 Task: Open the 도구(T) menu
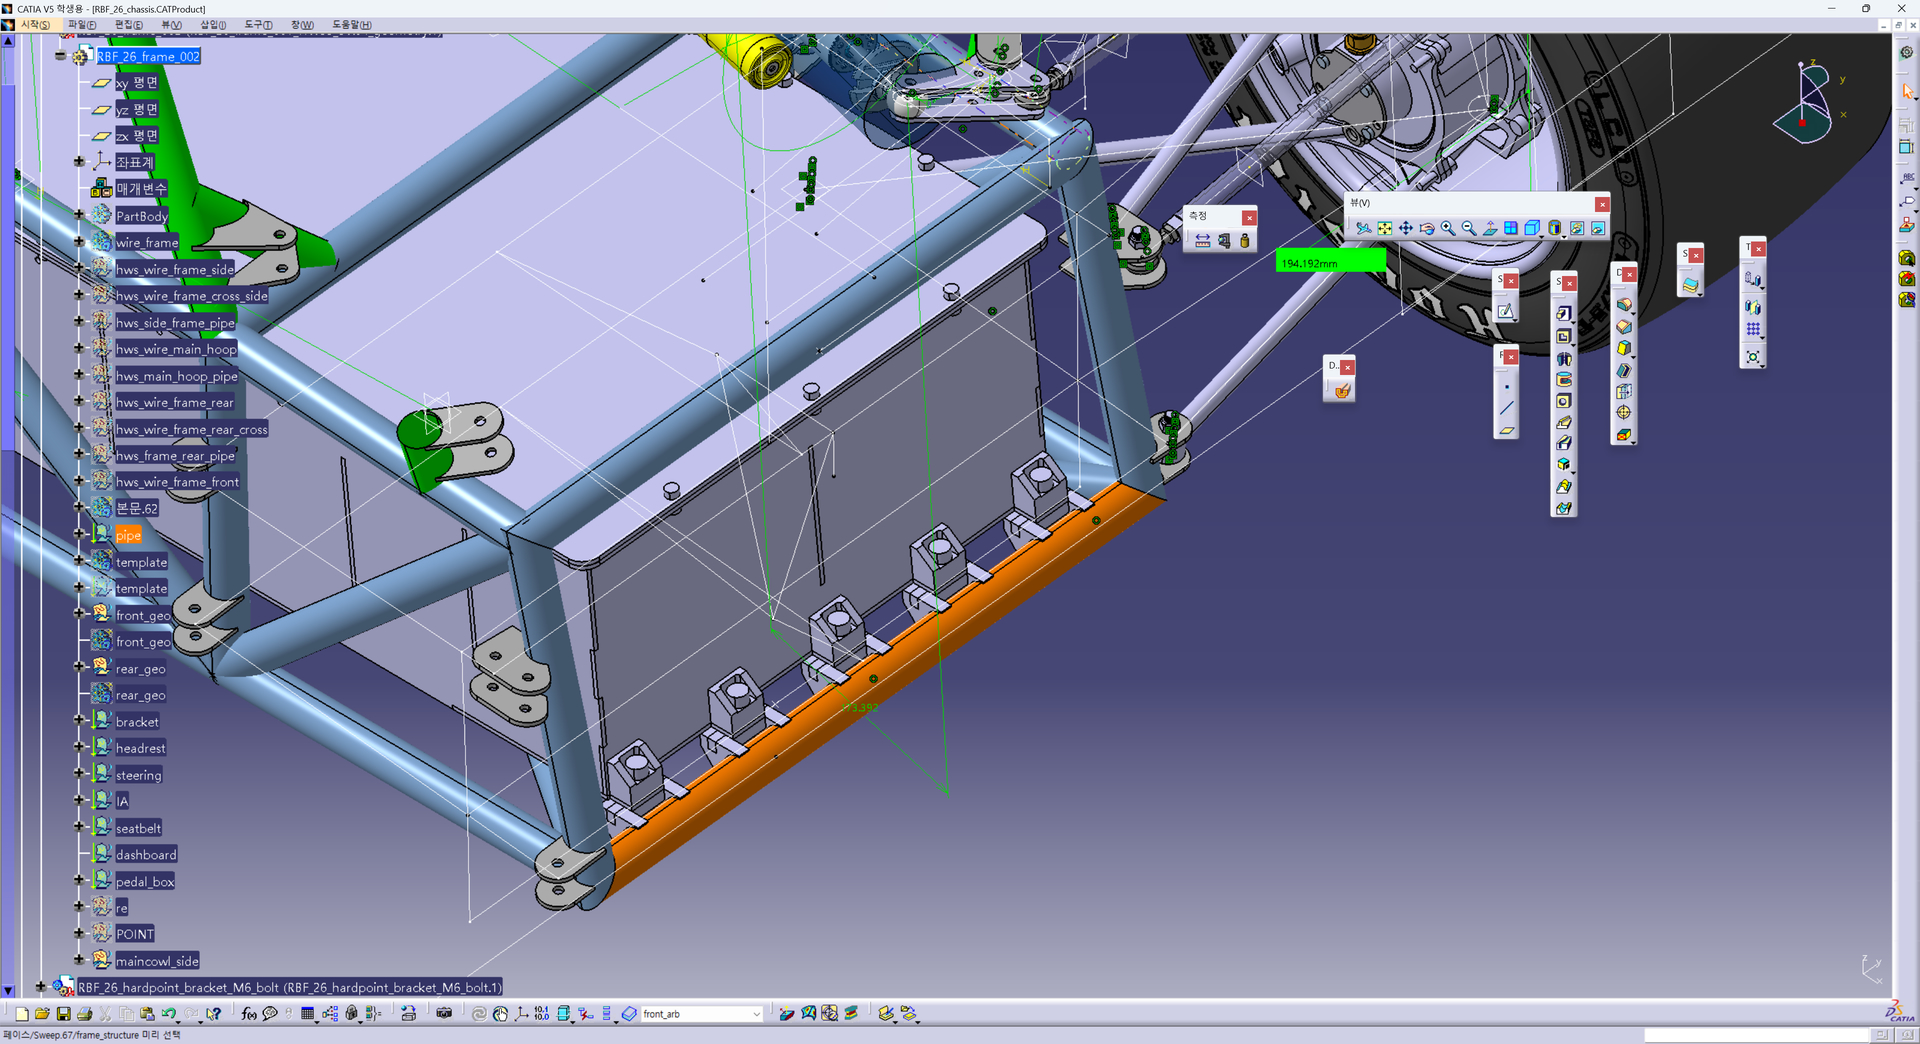258,25
